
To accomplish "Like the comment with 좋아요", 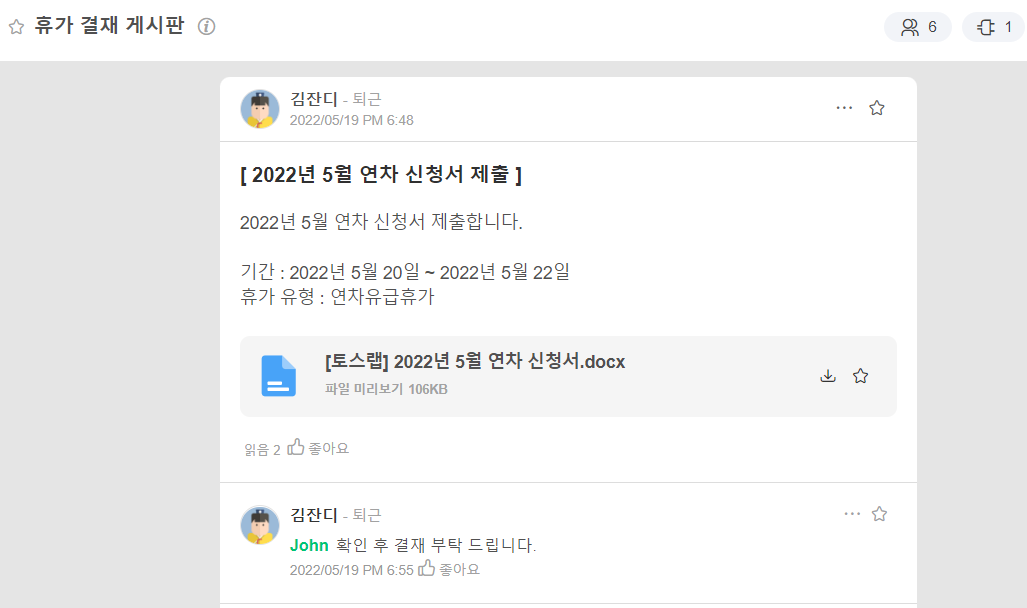I will tap(449, 569).
